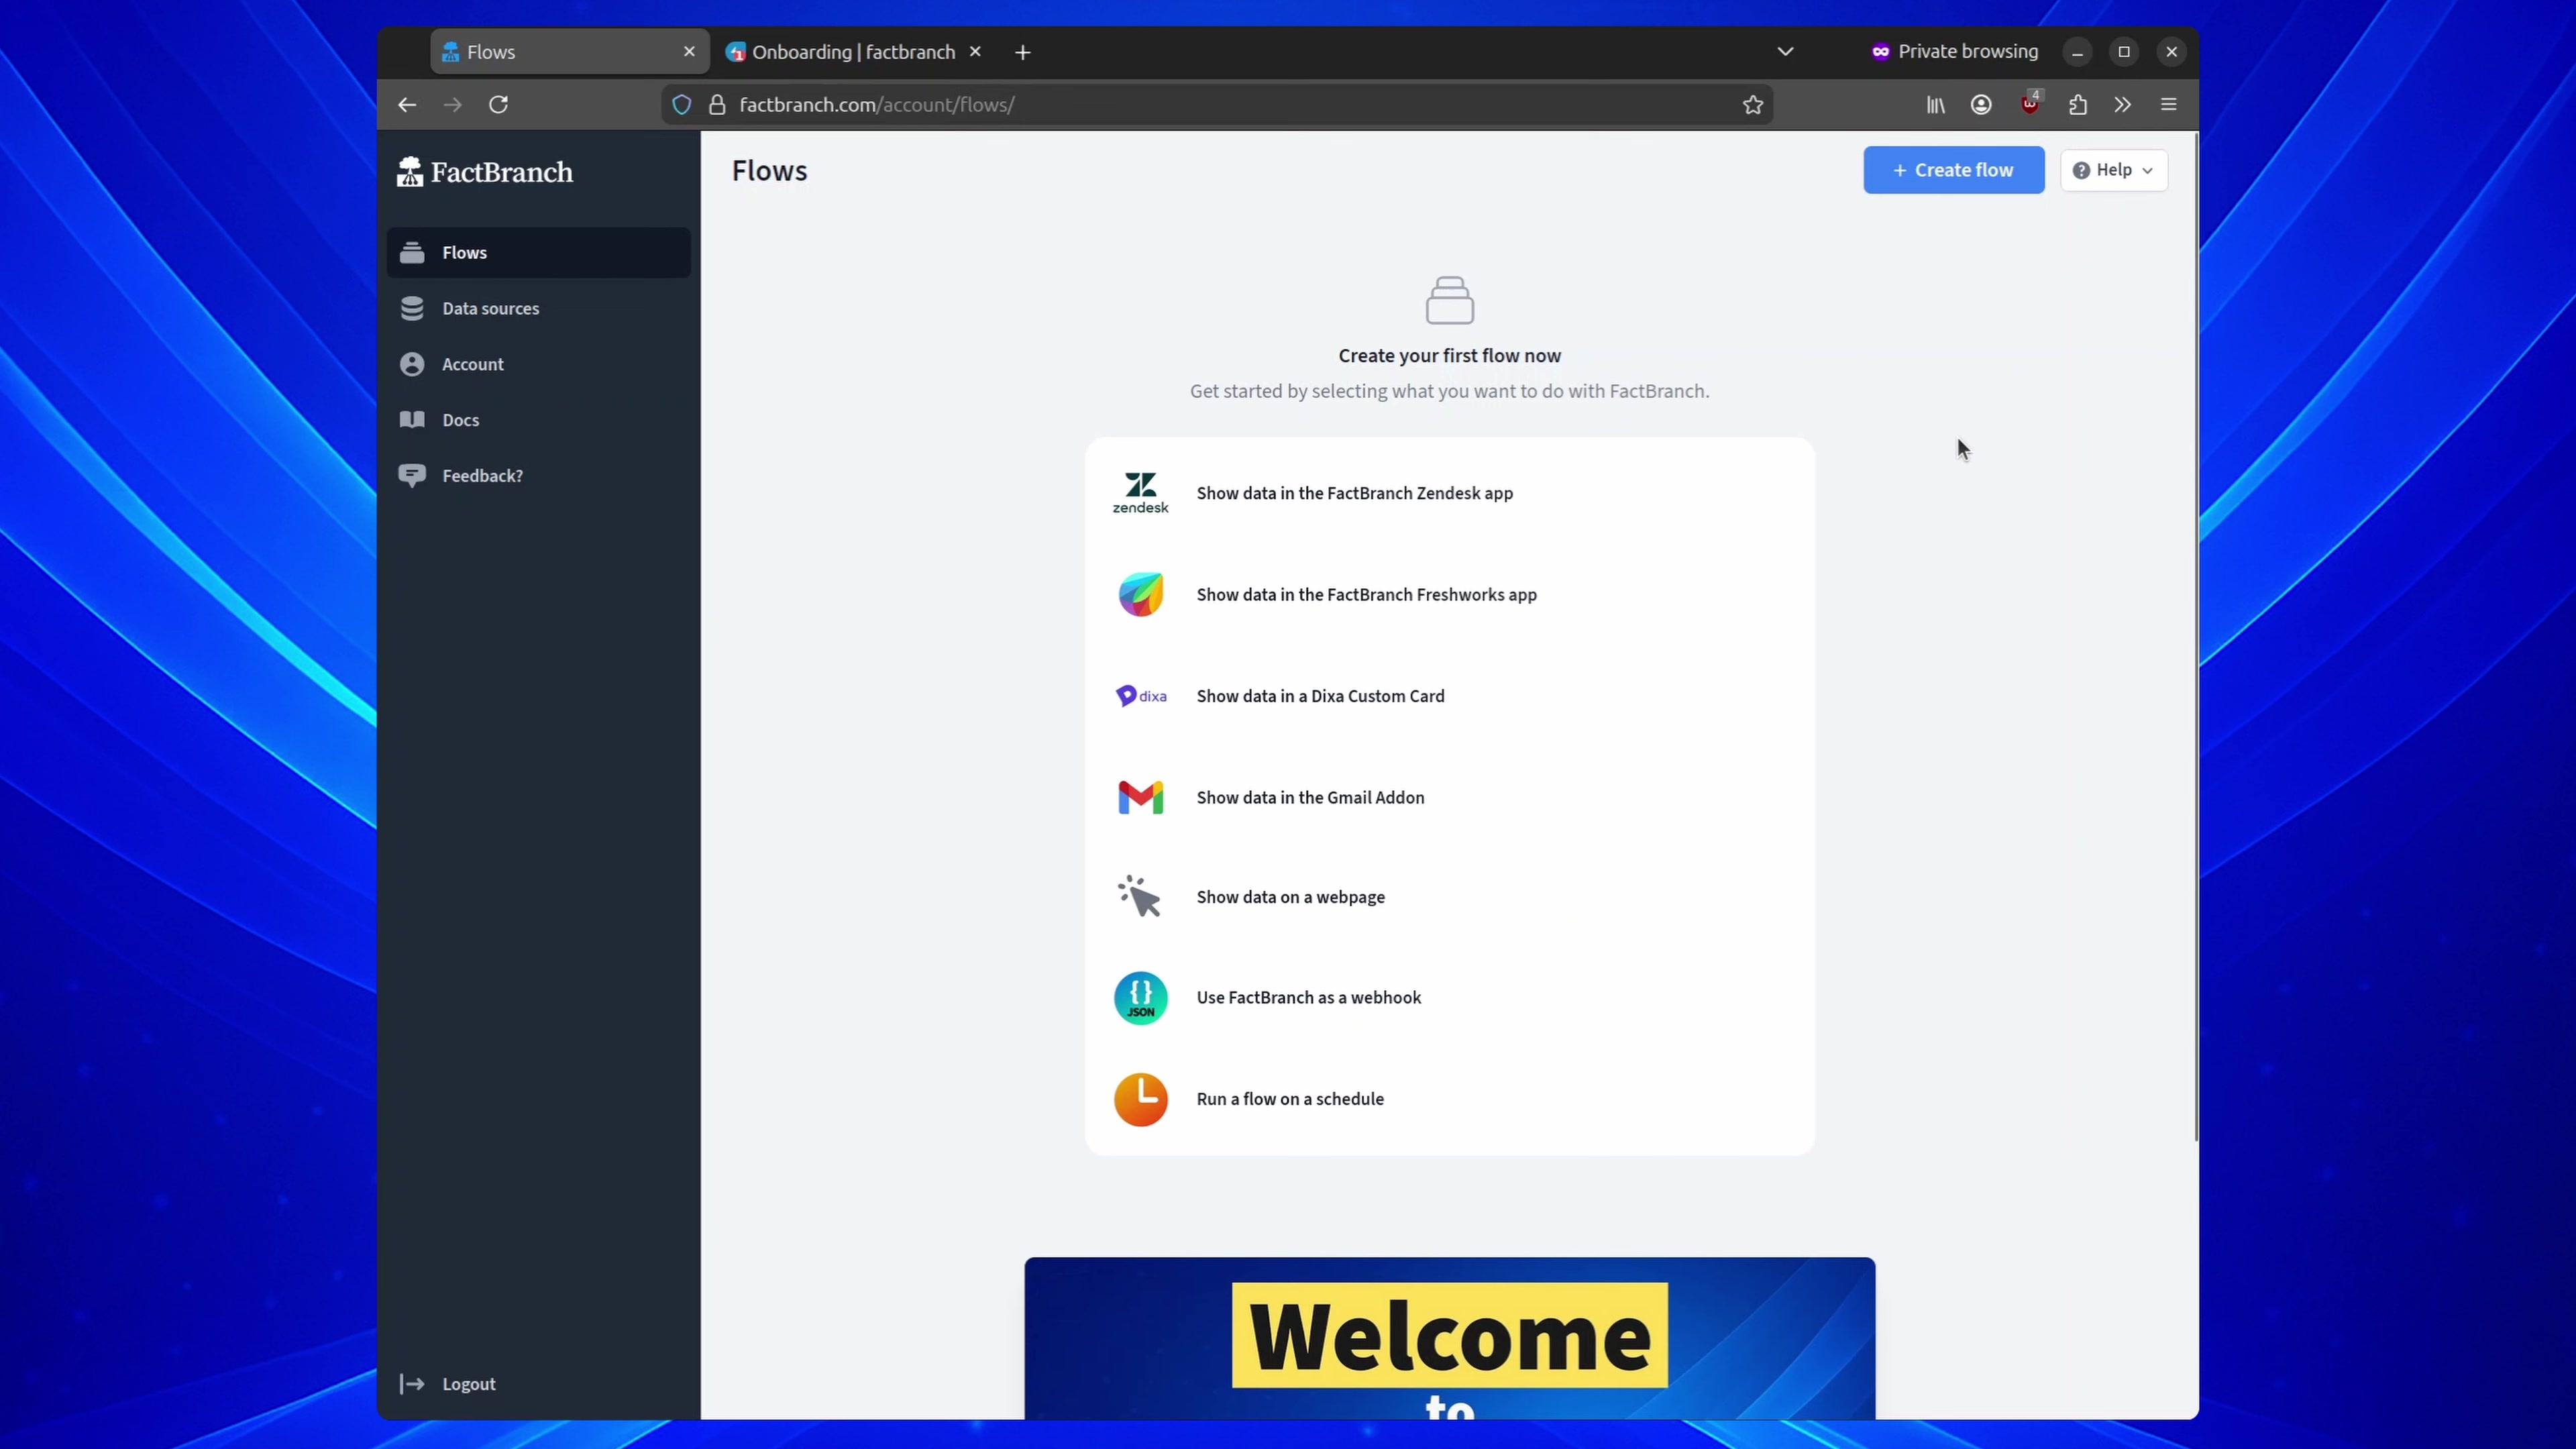Select Show data on a webpage
Screen dimensions: 2576x1449
point(1290,898)
